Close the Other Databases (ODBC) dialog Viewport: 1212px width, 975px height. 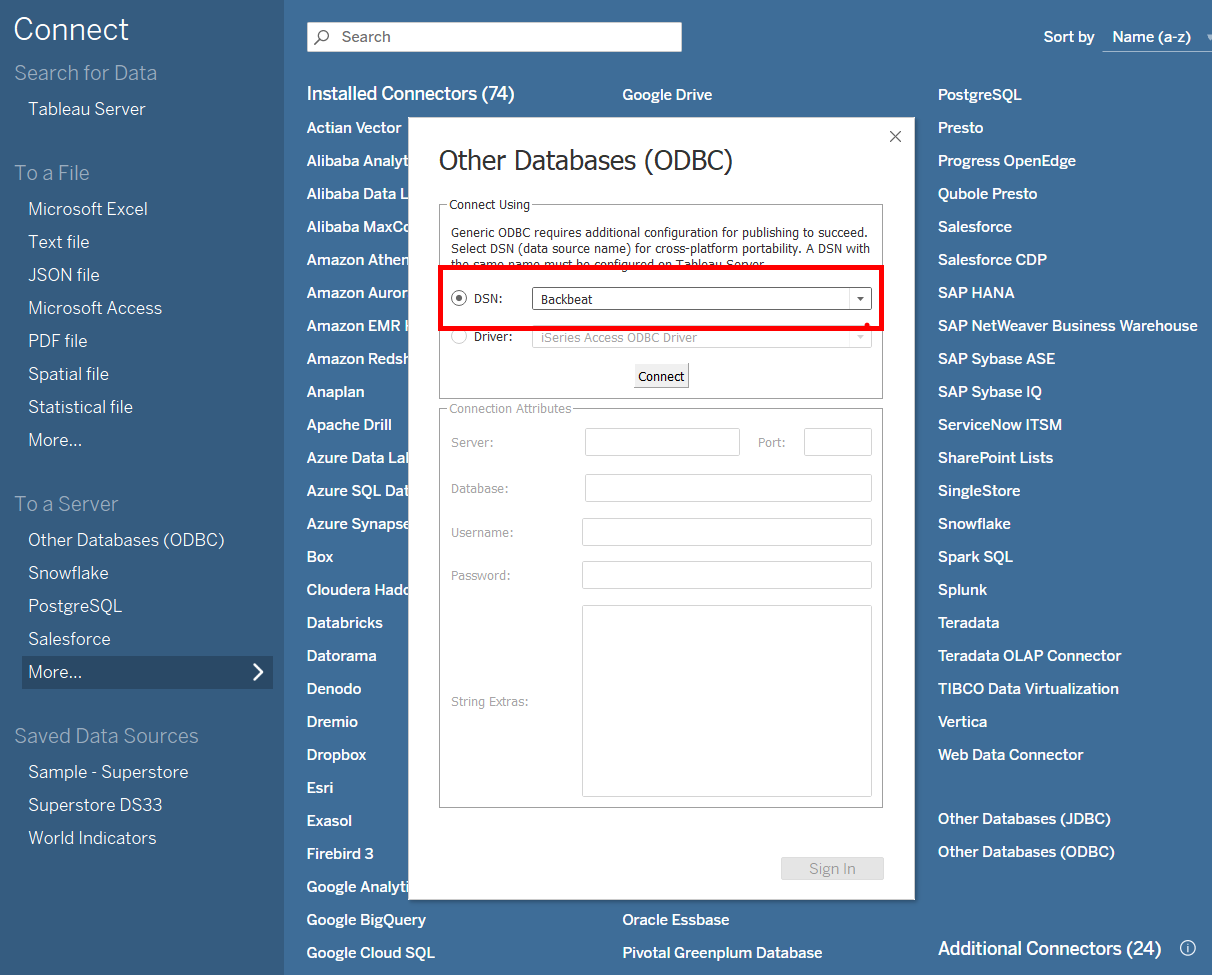click(x=895, y=137)
